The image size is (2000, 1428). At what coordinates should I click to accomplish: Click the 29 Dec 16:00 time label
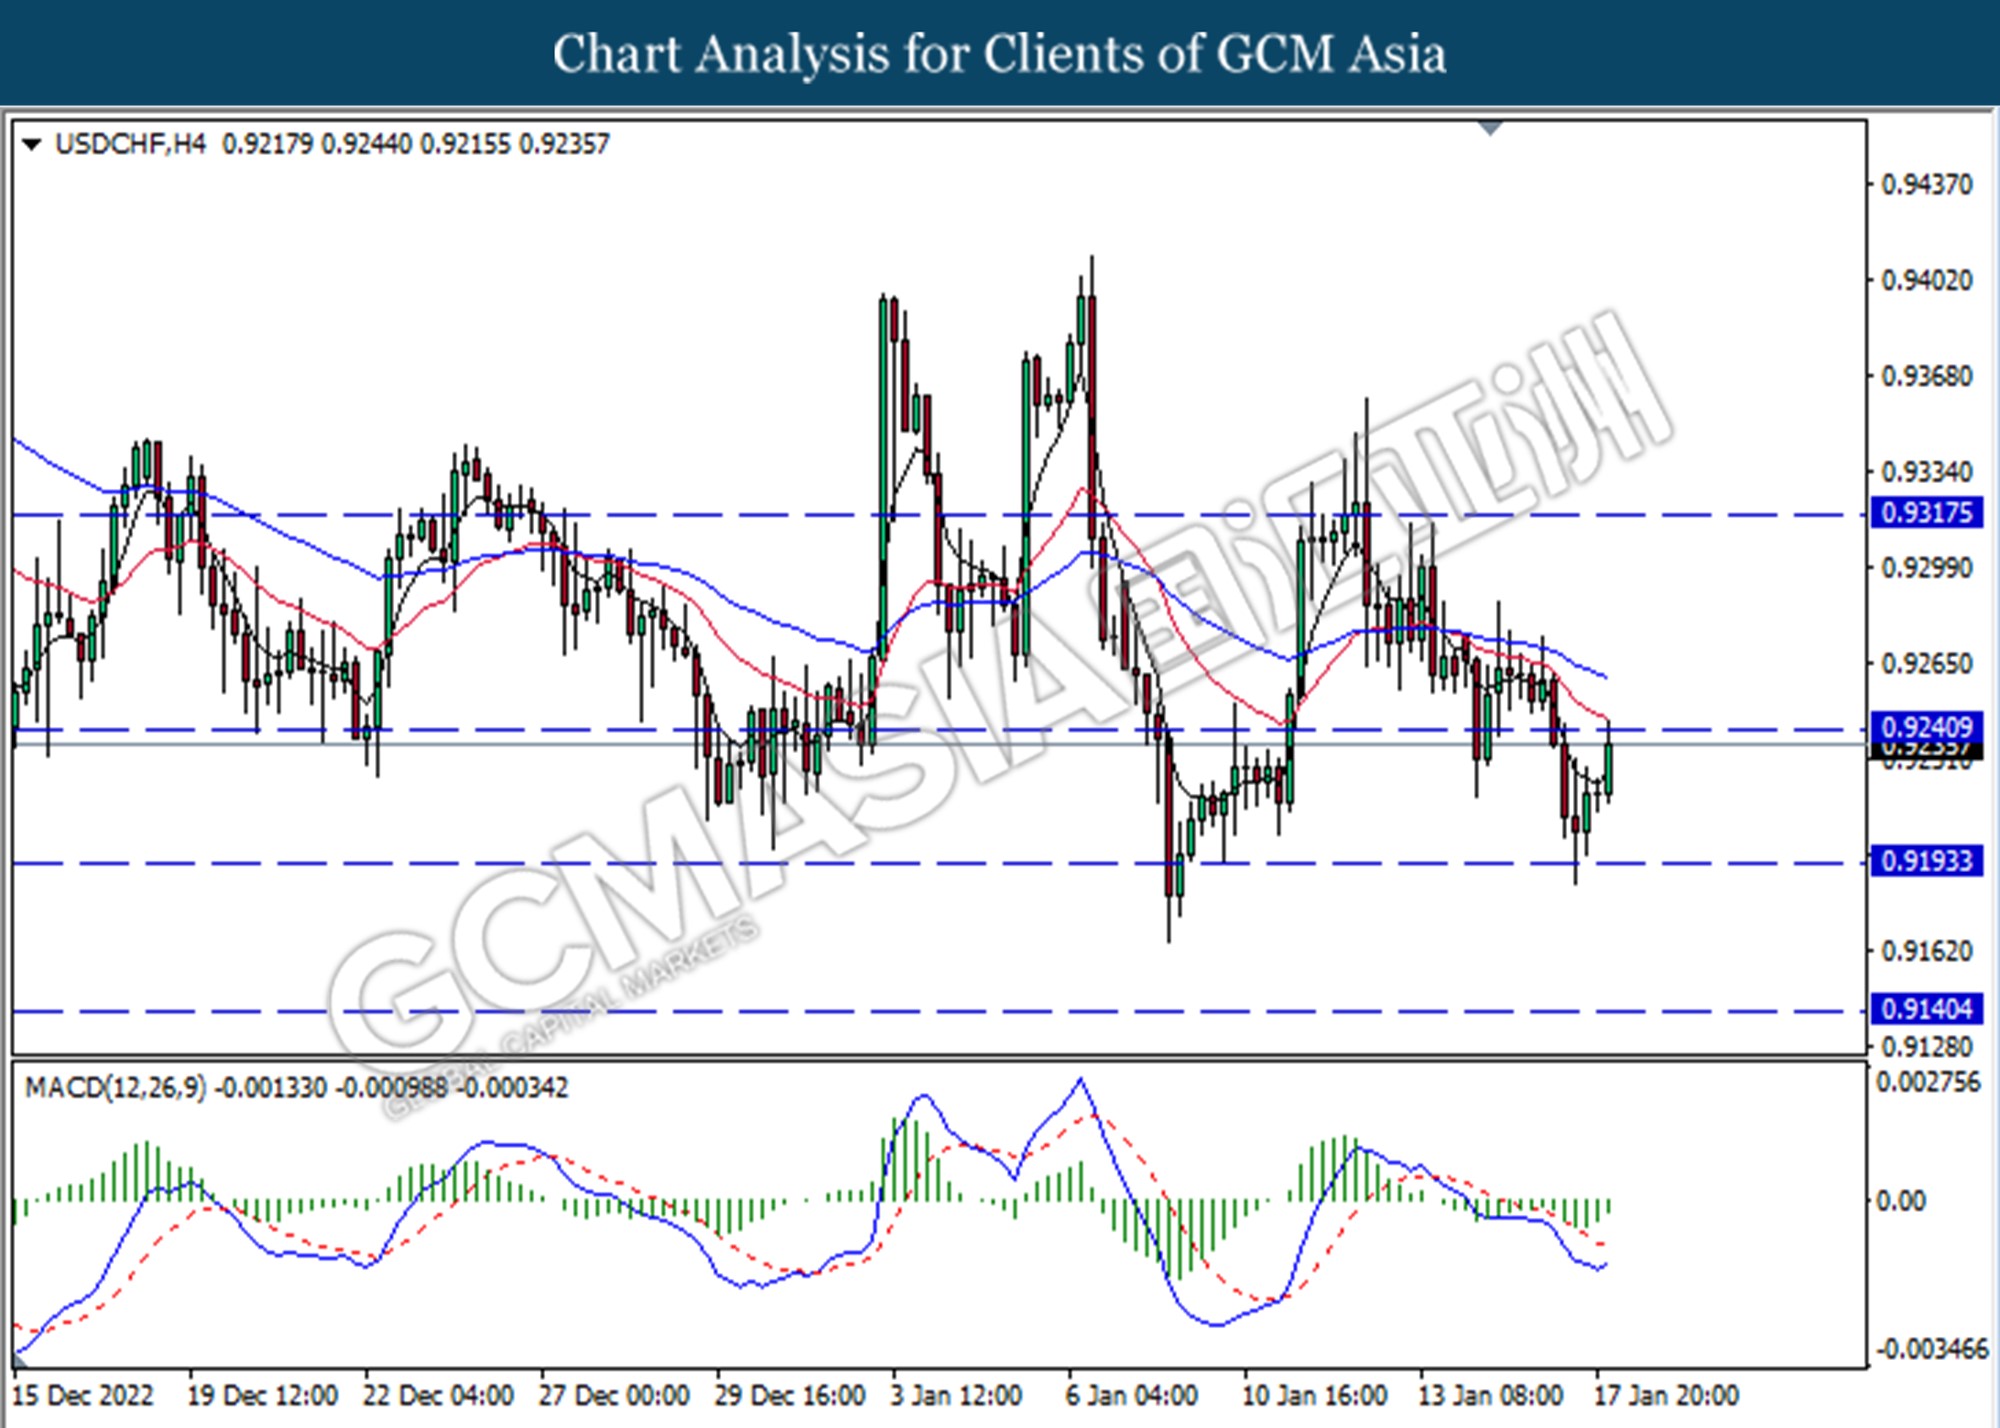coord(790,1395)
